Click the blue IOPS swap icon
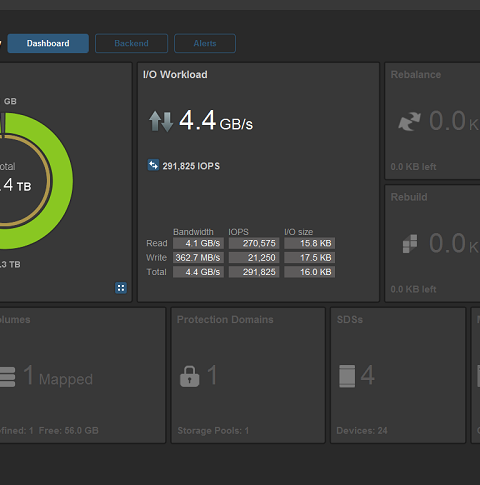480x485 pixels. 153,165
